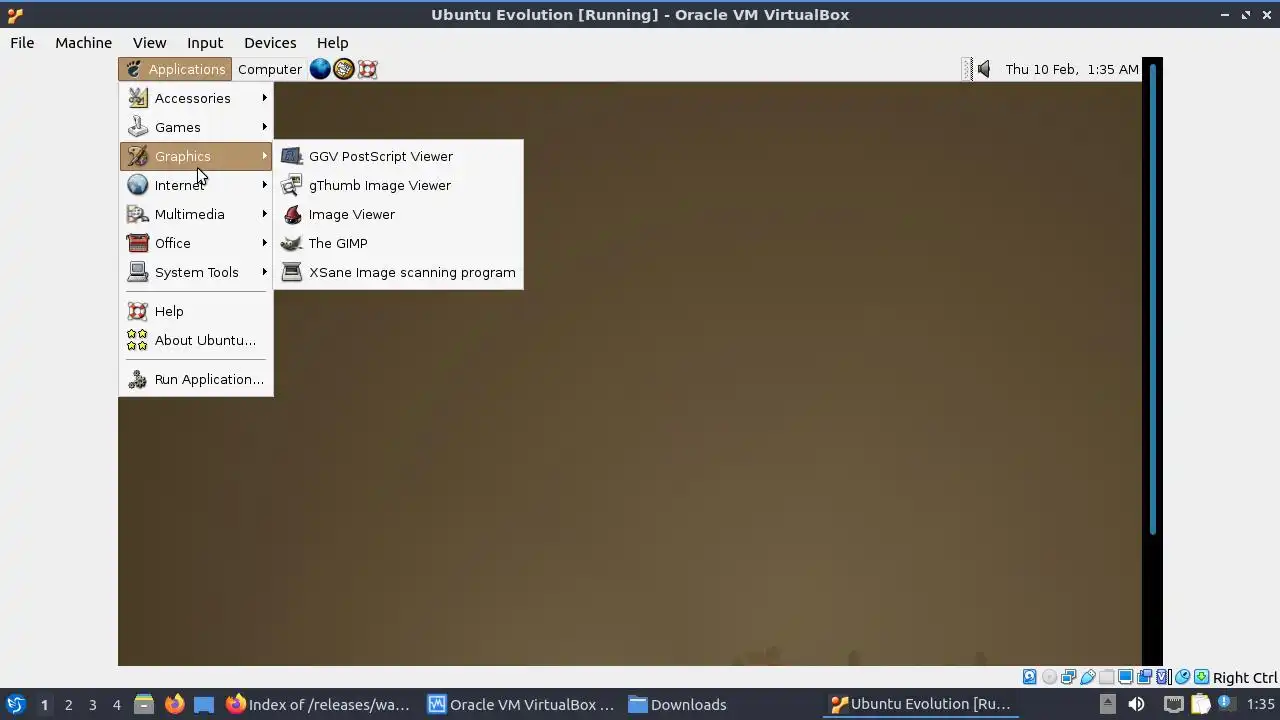Screen dimensions: 1280x720
Task: Launch Firefox from host taskbar launcher
Action: [174, 704]
